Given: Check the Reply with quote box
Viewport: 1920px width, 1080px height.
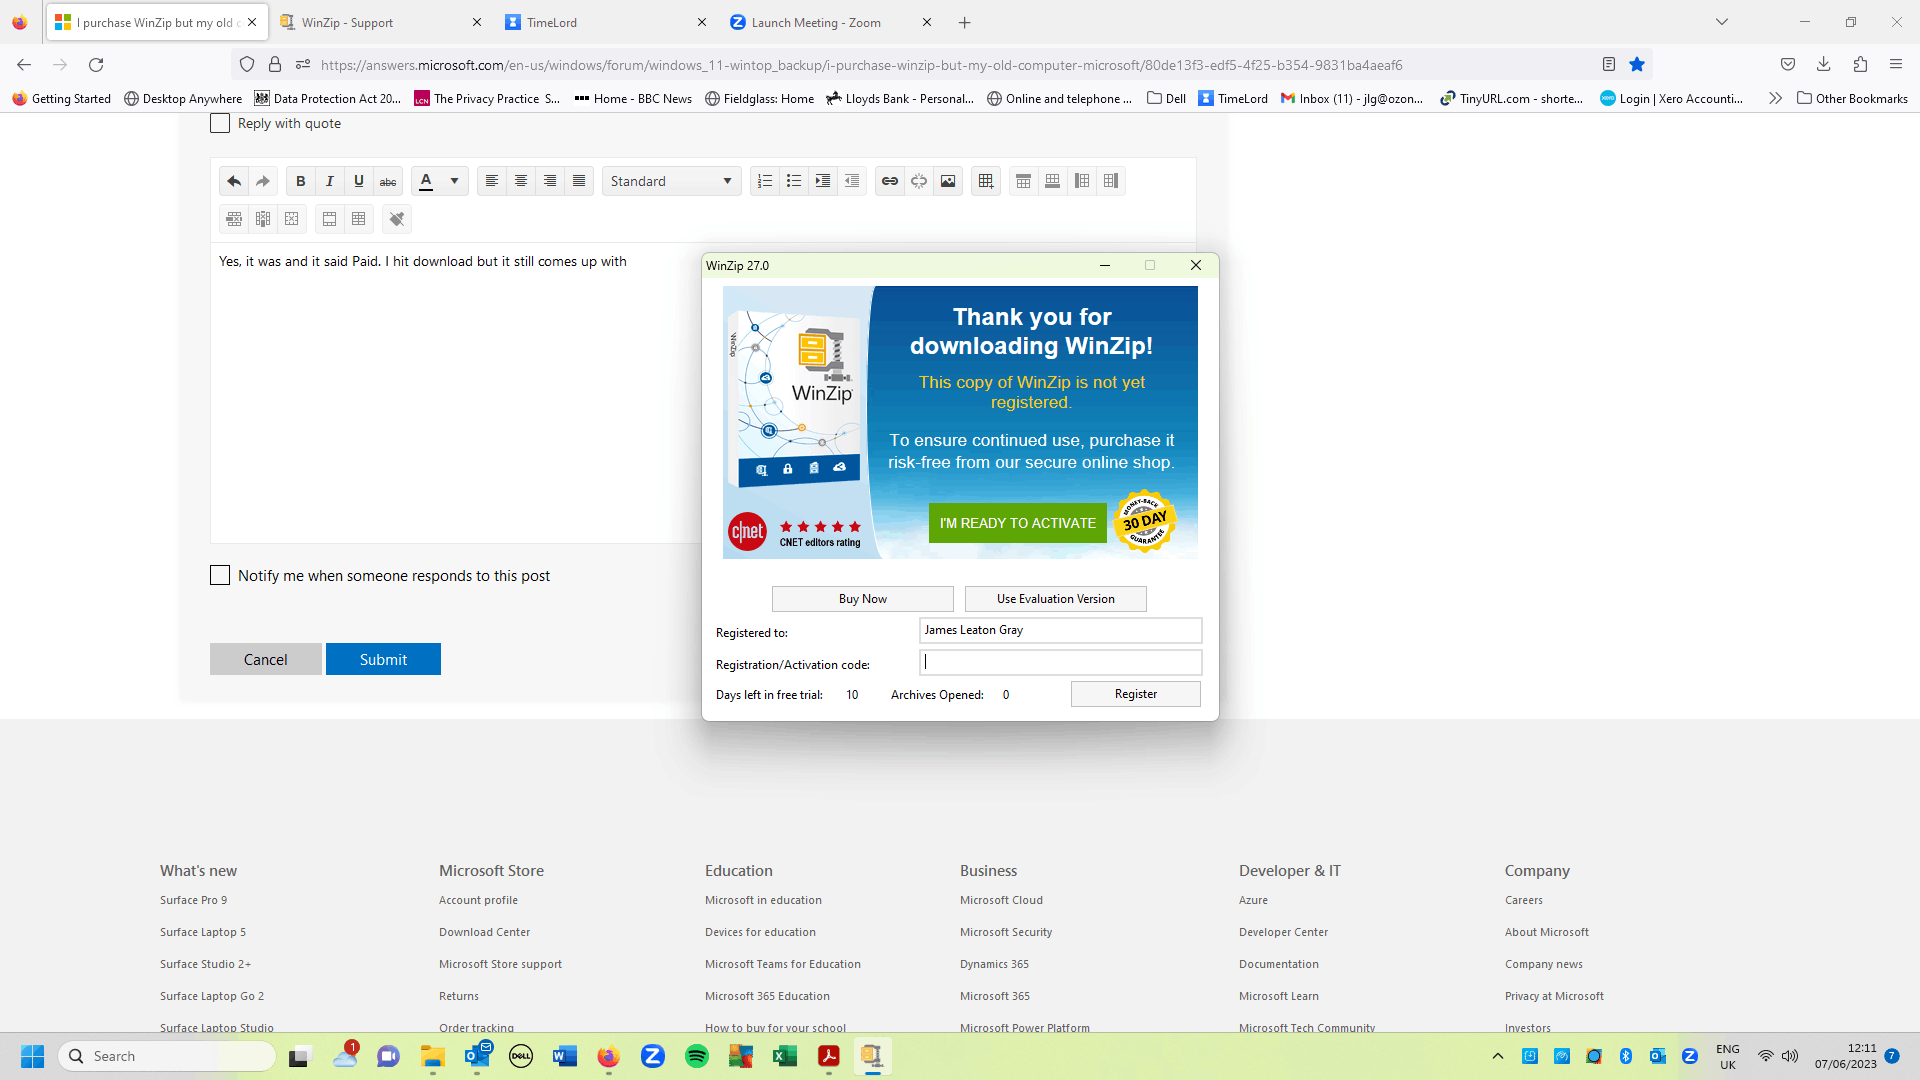Looking at the screenshot, I should click(220, 123).
